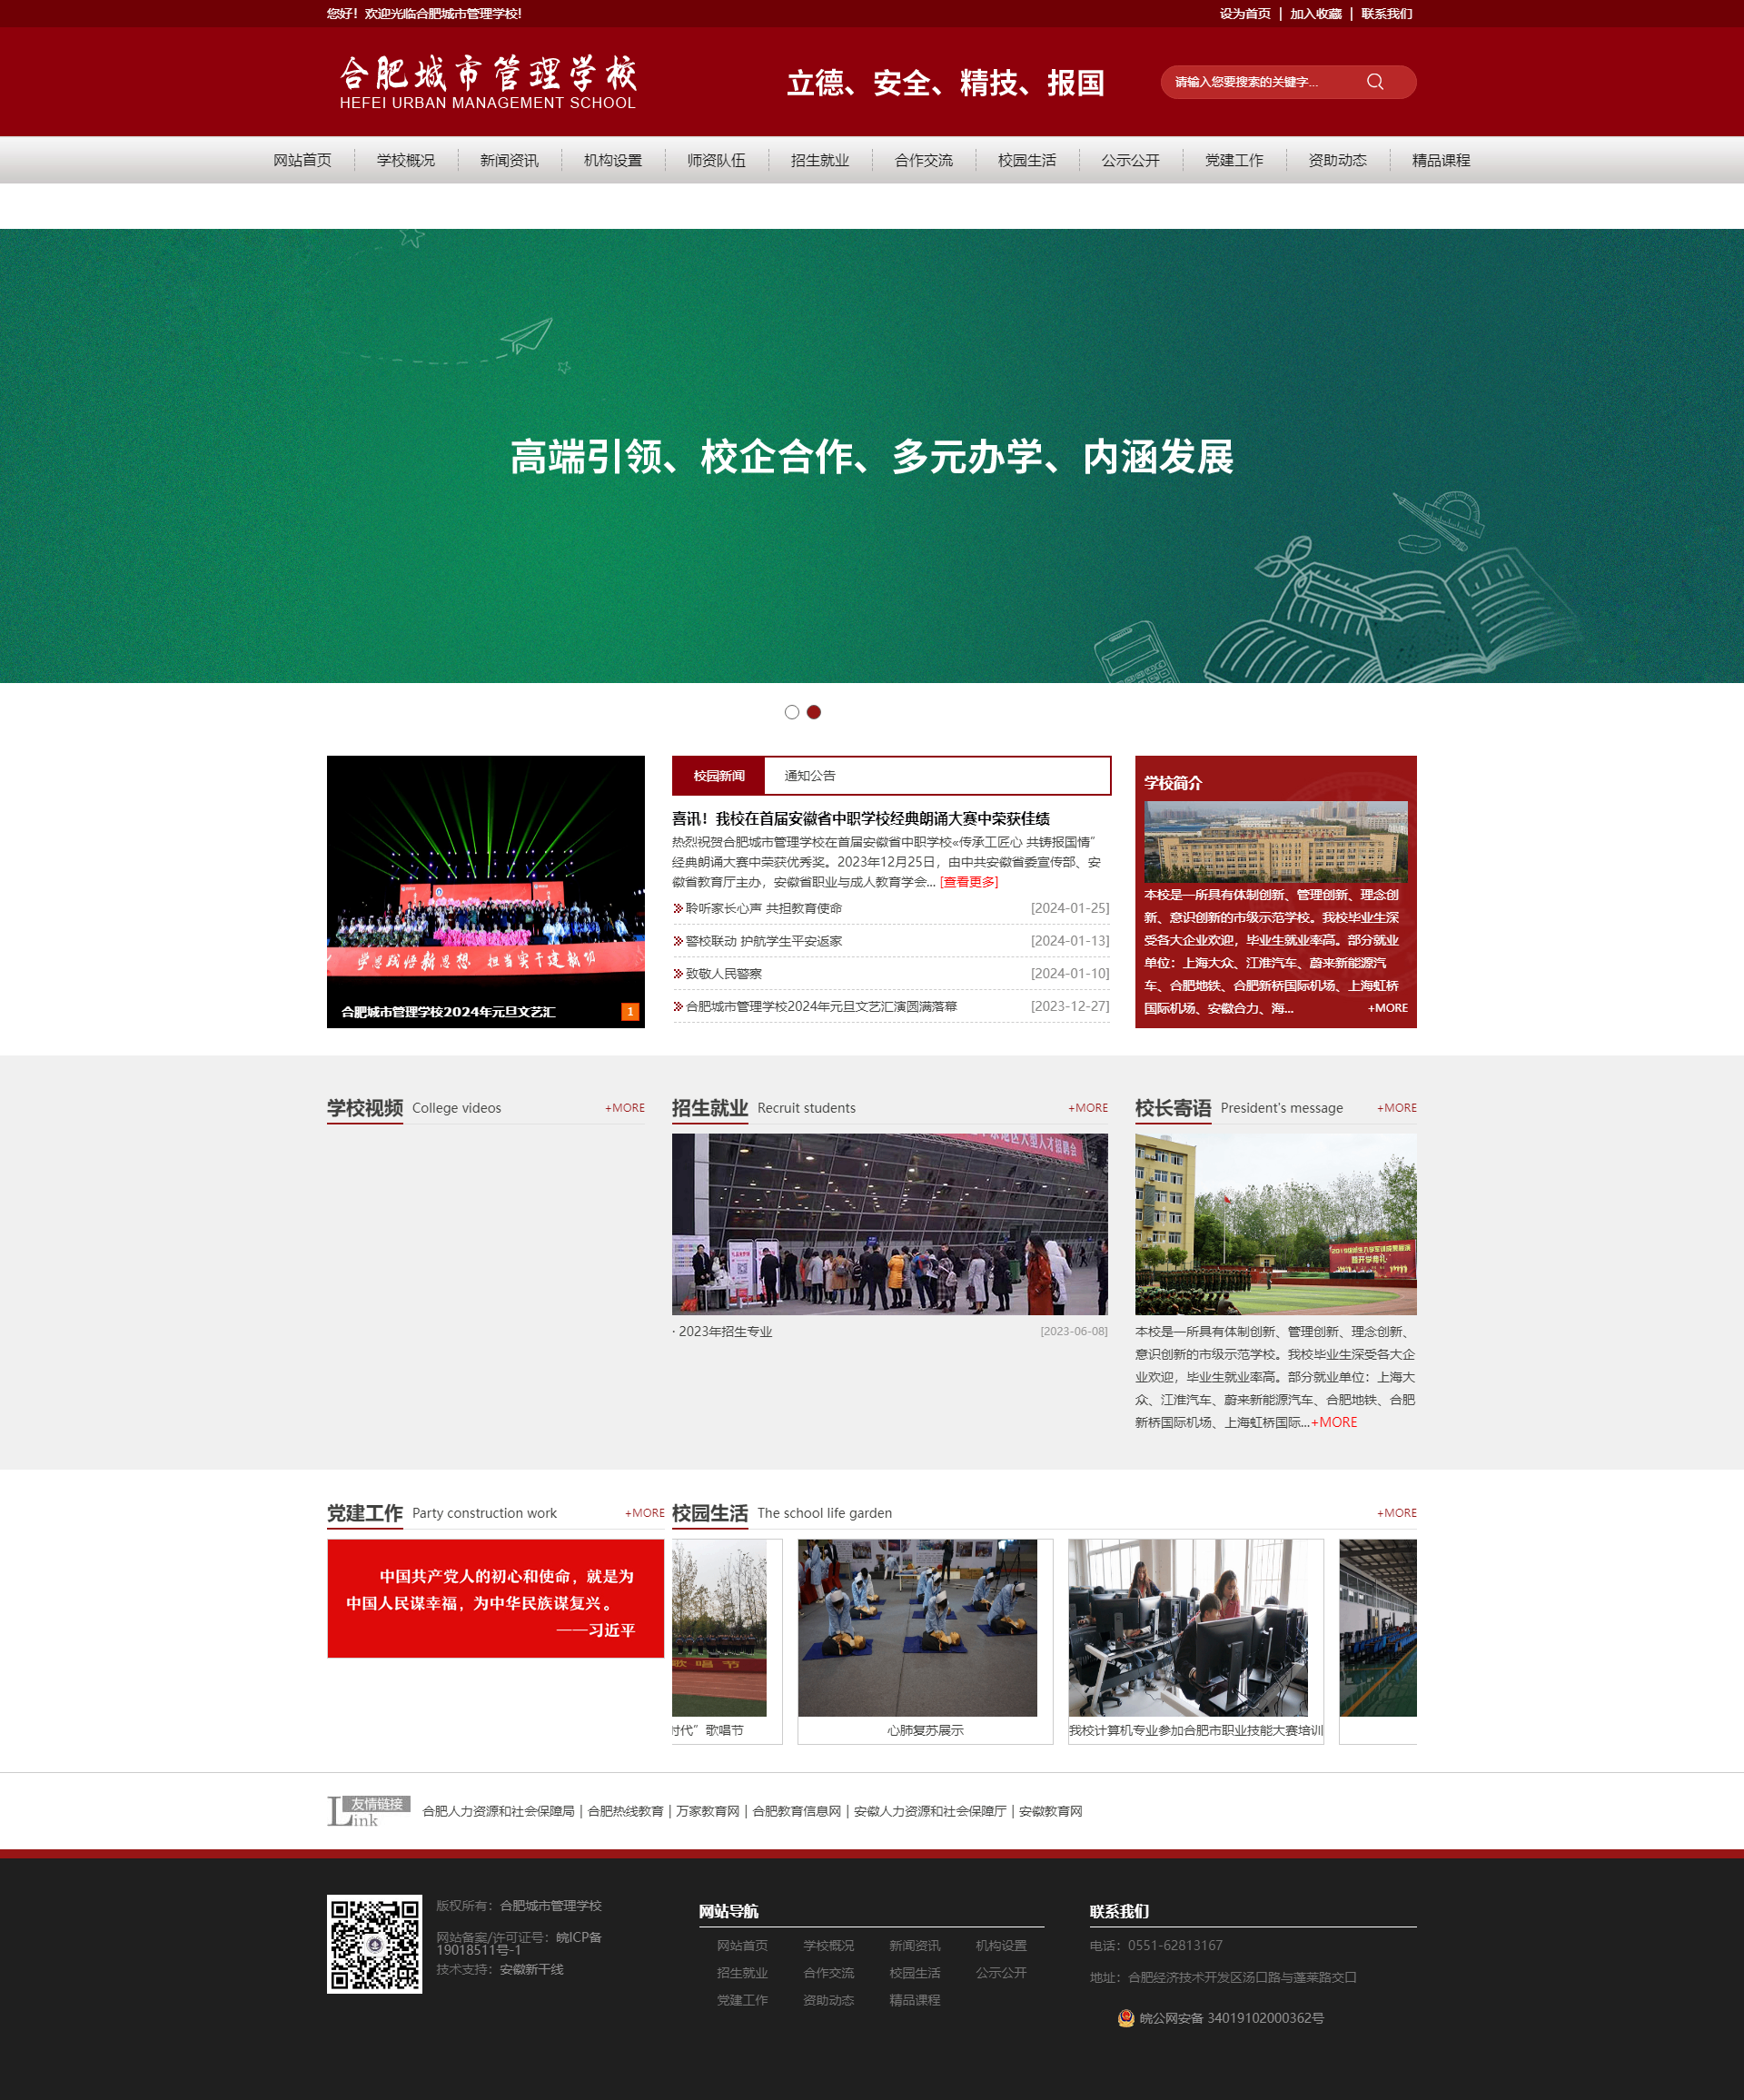Click the arrow icon beside 致敬人民警察 news item
Screen dimensions: 1744x2100
coord(677,973)
